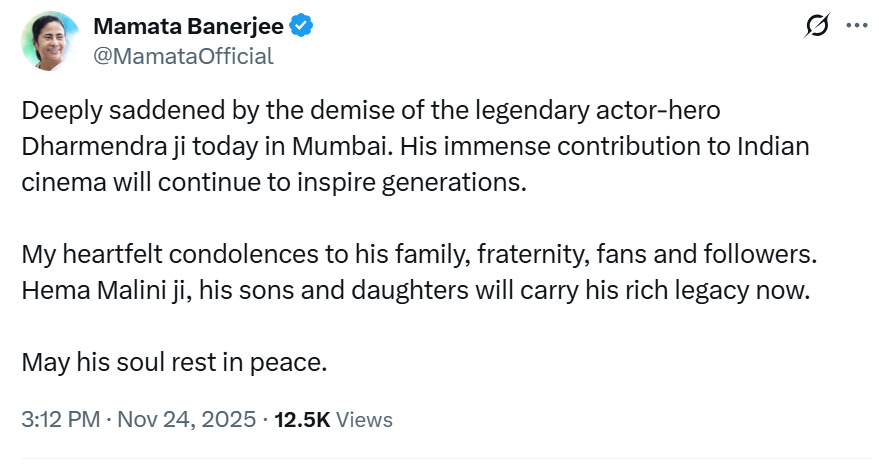Viewport: 879px width, 469px height.
Task: Open the @MamataOfficial handle link
Action: [182, 56]
